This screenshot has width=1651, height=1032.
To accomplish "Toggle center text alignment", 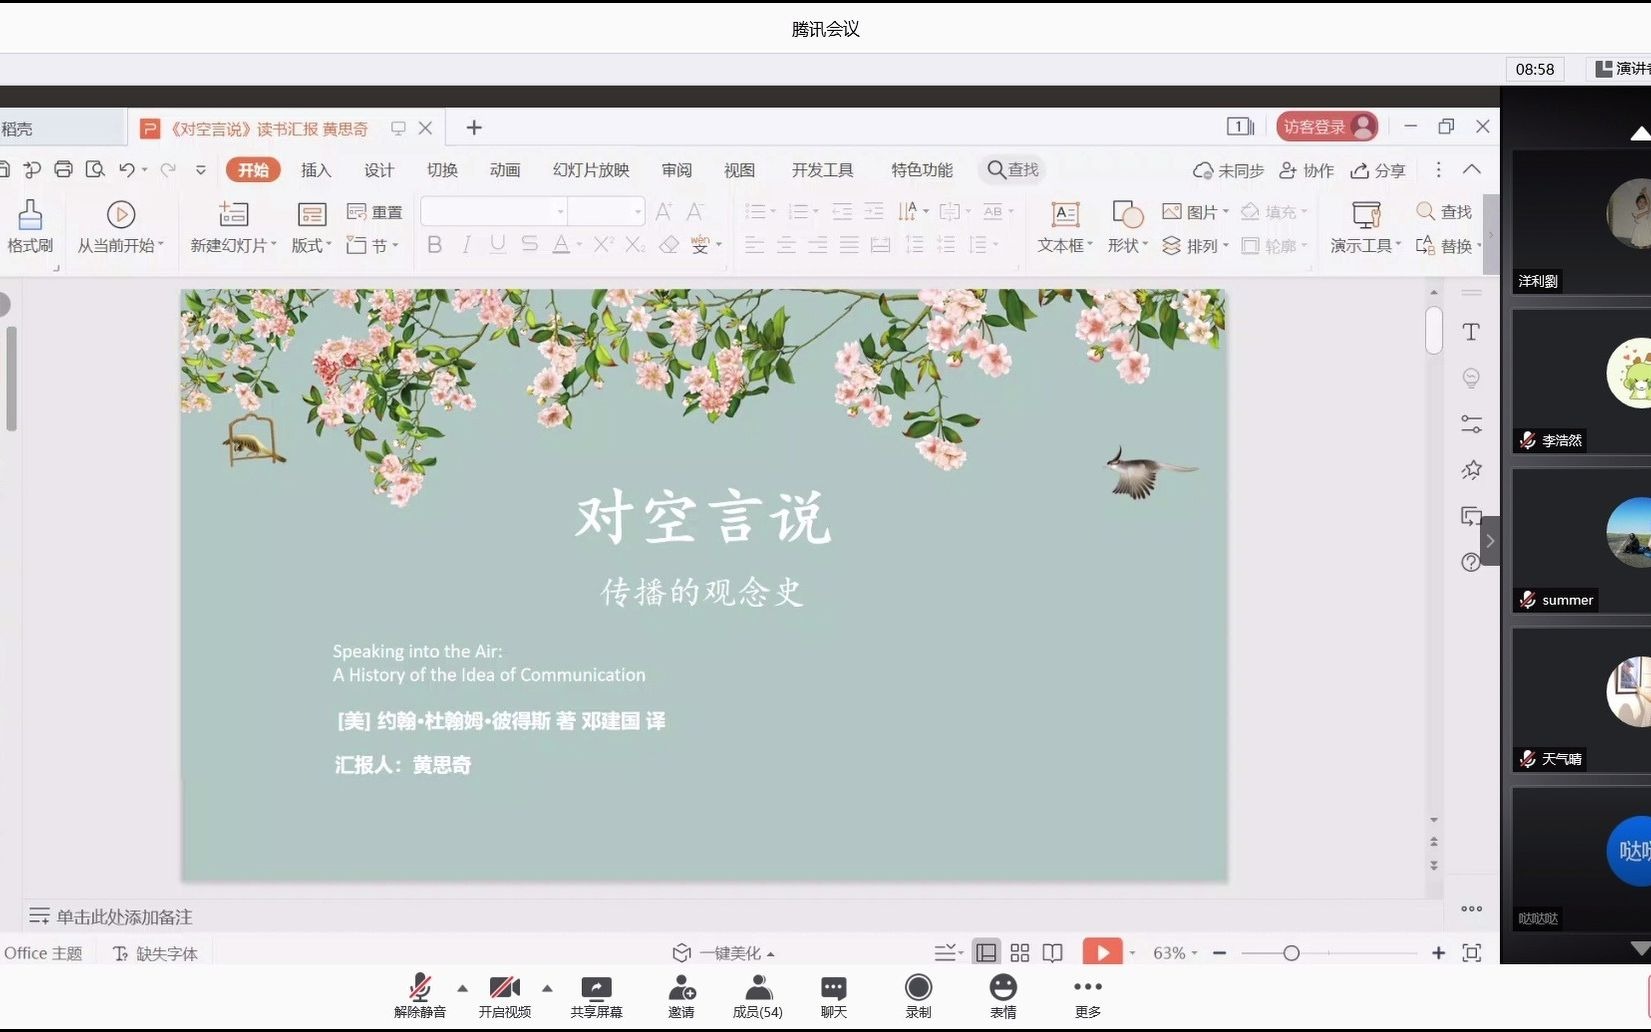I will (787, 245).
